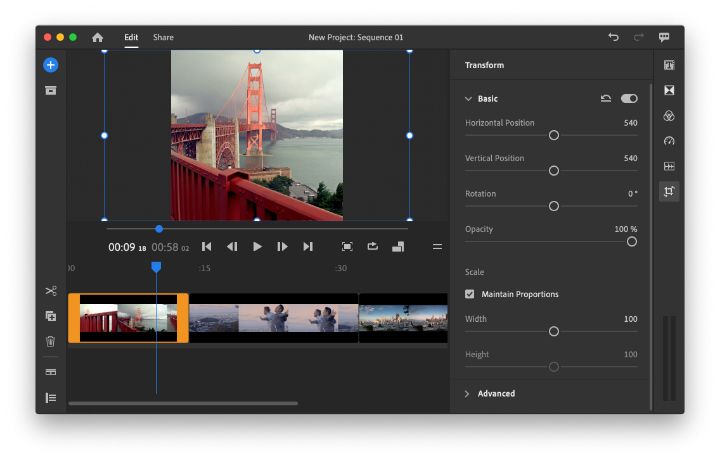
Task: Collapse the Basic section
Action: point(468,99)
